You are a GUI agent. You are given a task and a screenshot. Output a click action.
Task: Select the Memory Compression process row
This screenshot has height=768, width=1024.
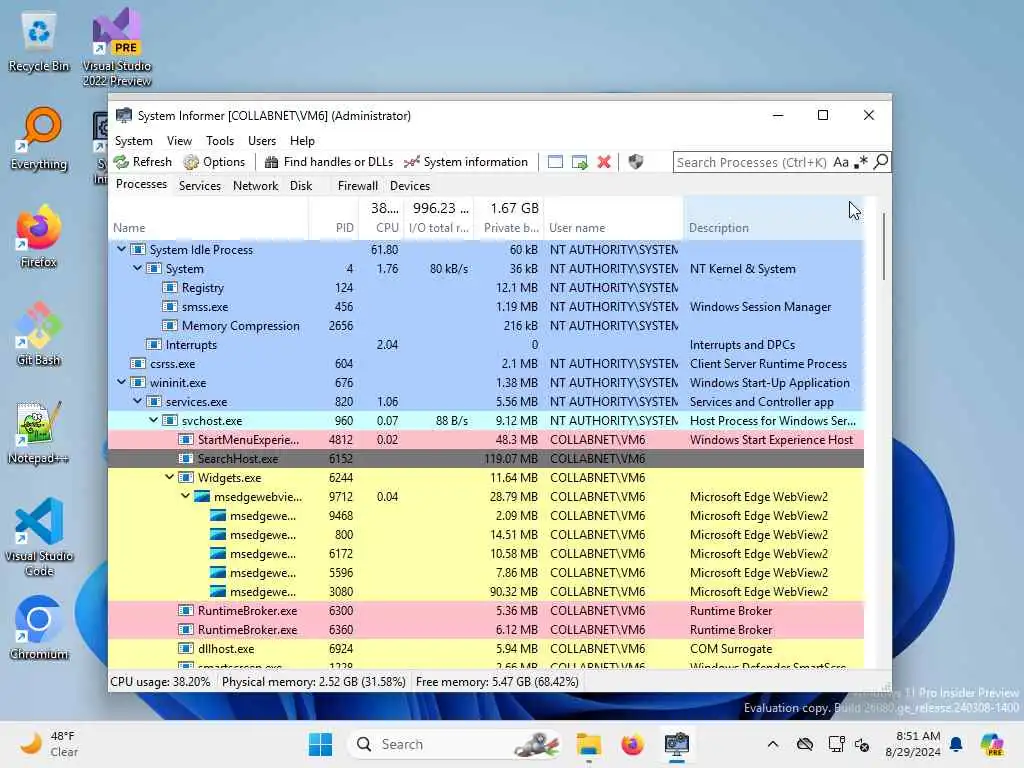(486, 326)
